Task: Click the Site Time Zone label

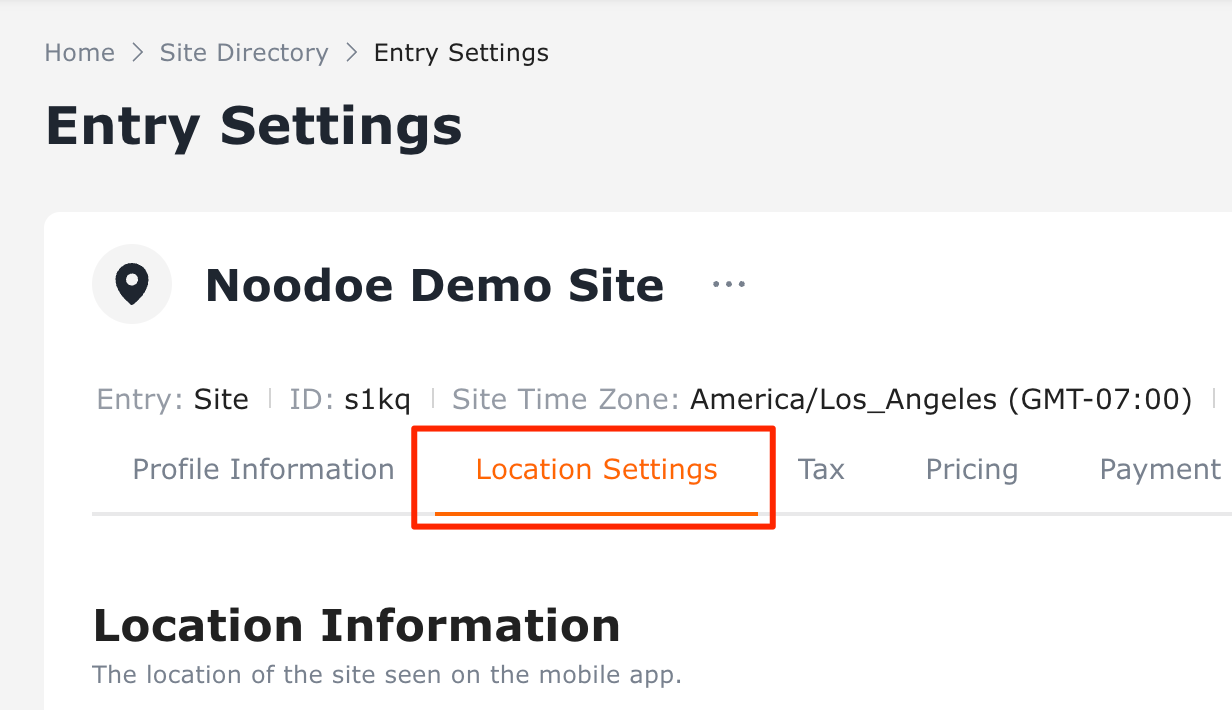Action: 565,401
